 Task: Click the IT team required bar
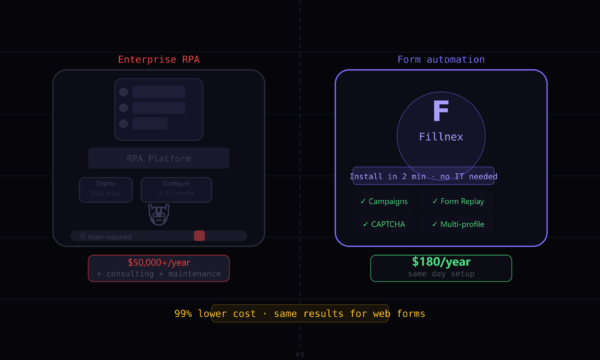[159, 236]
